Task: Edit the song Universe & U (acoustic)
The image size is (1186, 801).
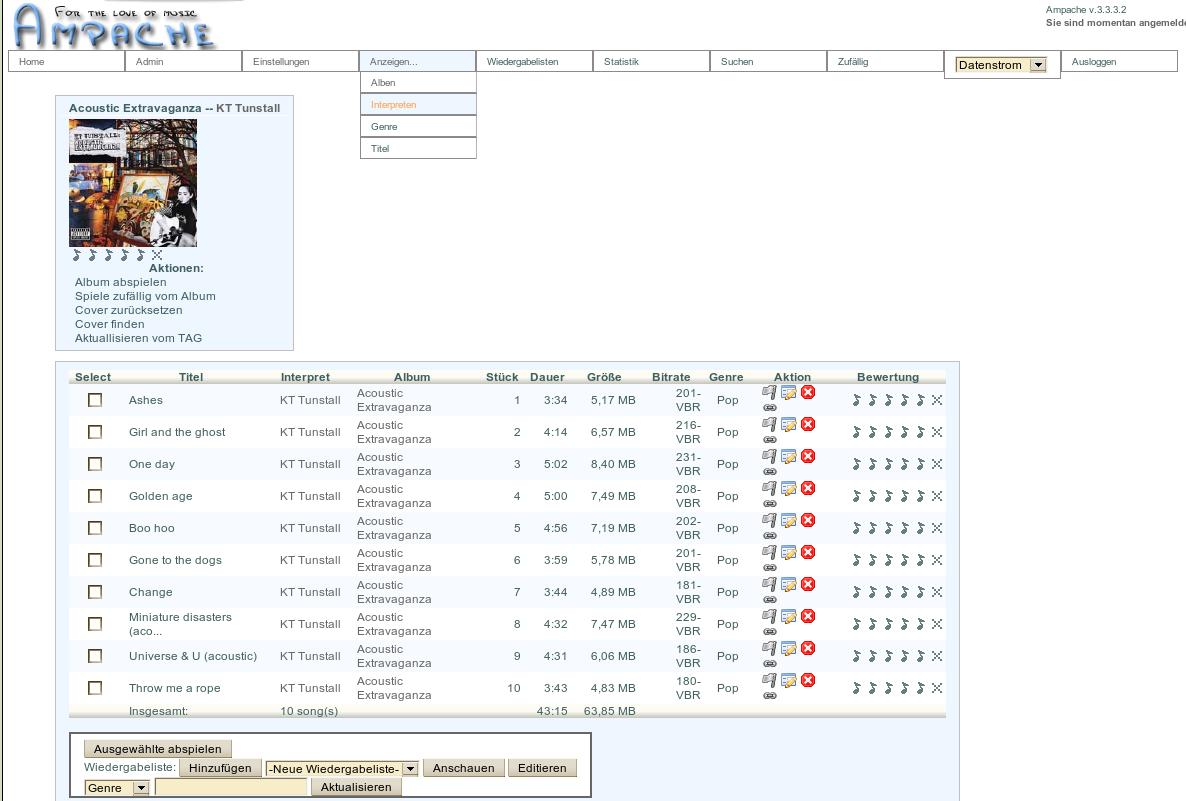Action: coord(789,648)
